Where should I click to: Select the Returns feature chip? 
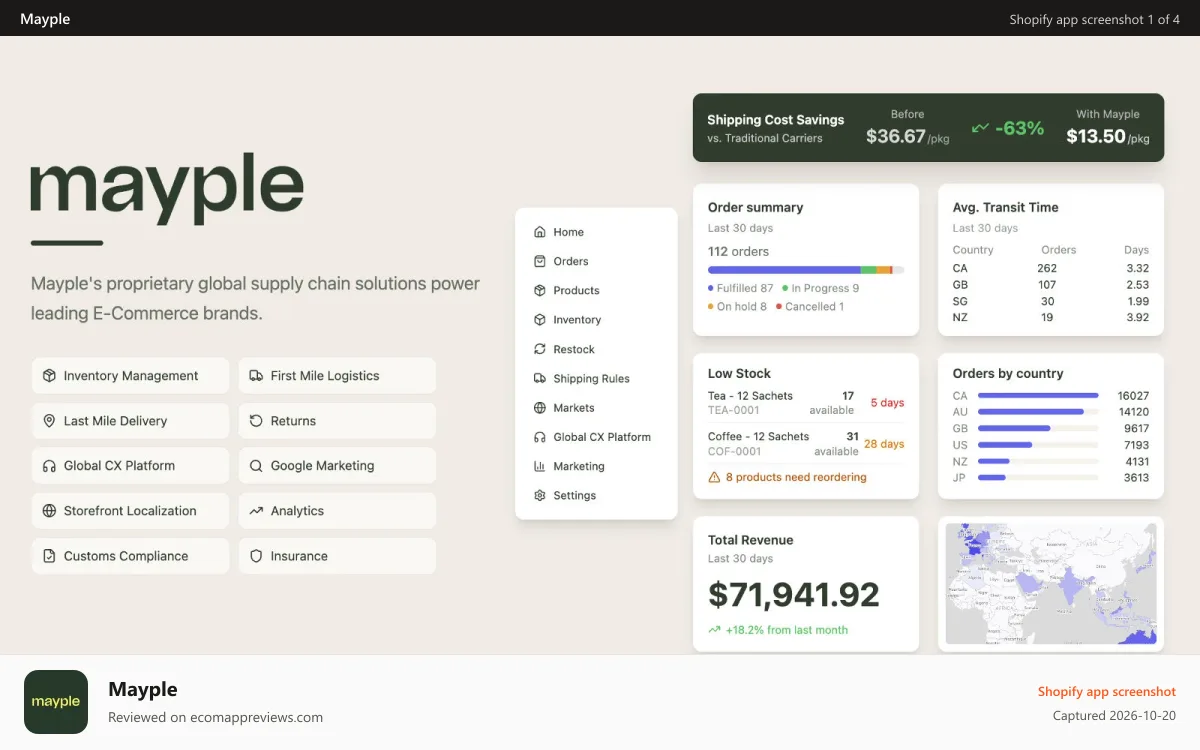pyautogui.click(x=337, y=421)
